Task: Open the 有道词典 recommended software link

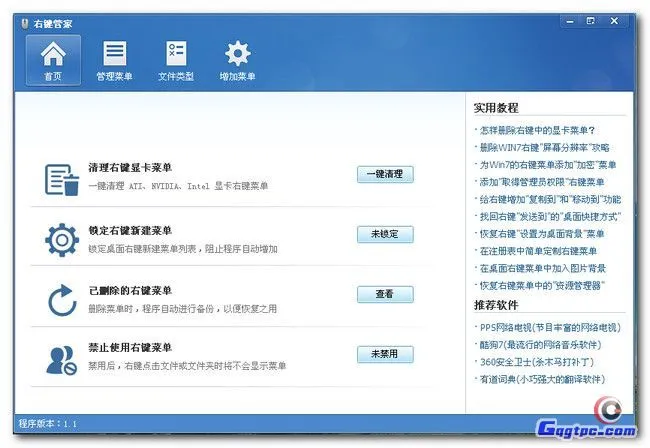Action: point(541,379)
